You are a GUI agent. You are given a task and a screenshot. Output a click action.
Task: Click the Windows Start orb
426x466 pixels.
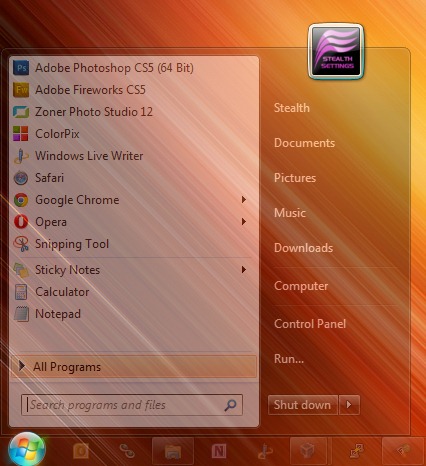coord(27,450)
